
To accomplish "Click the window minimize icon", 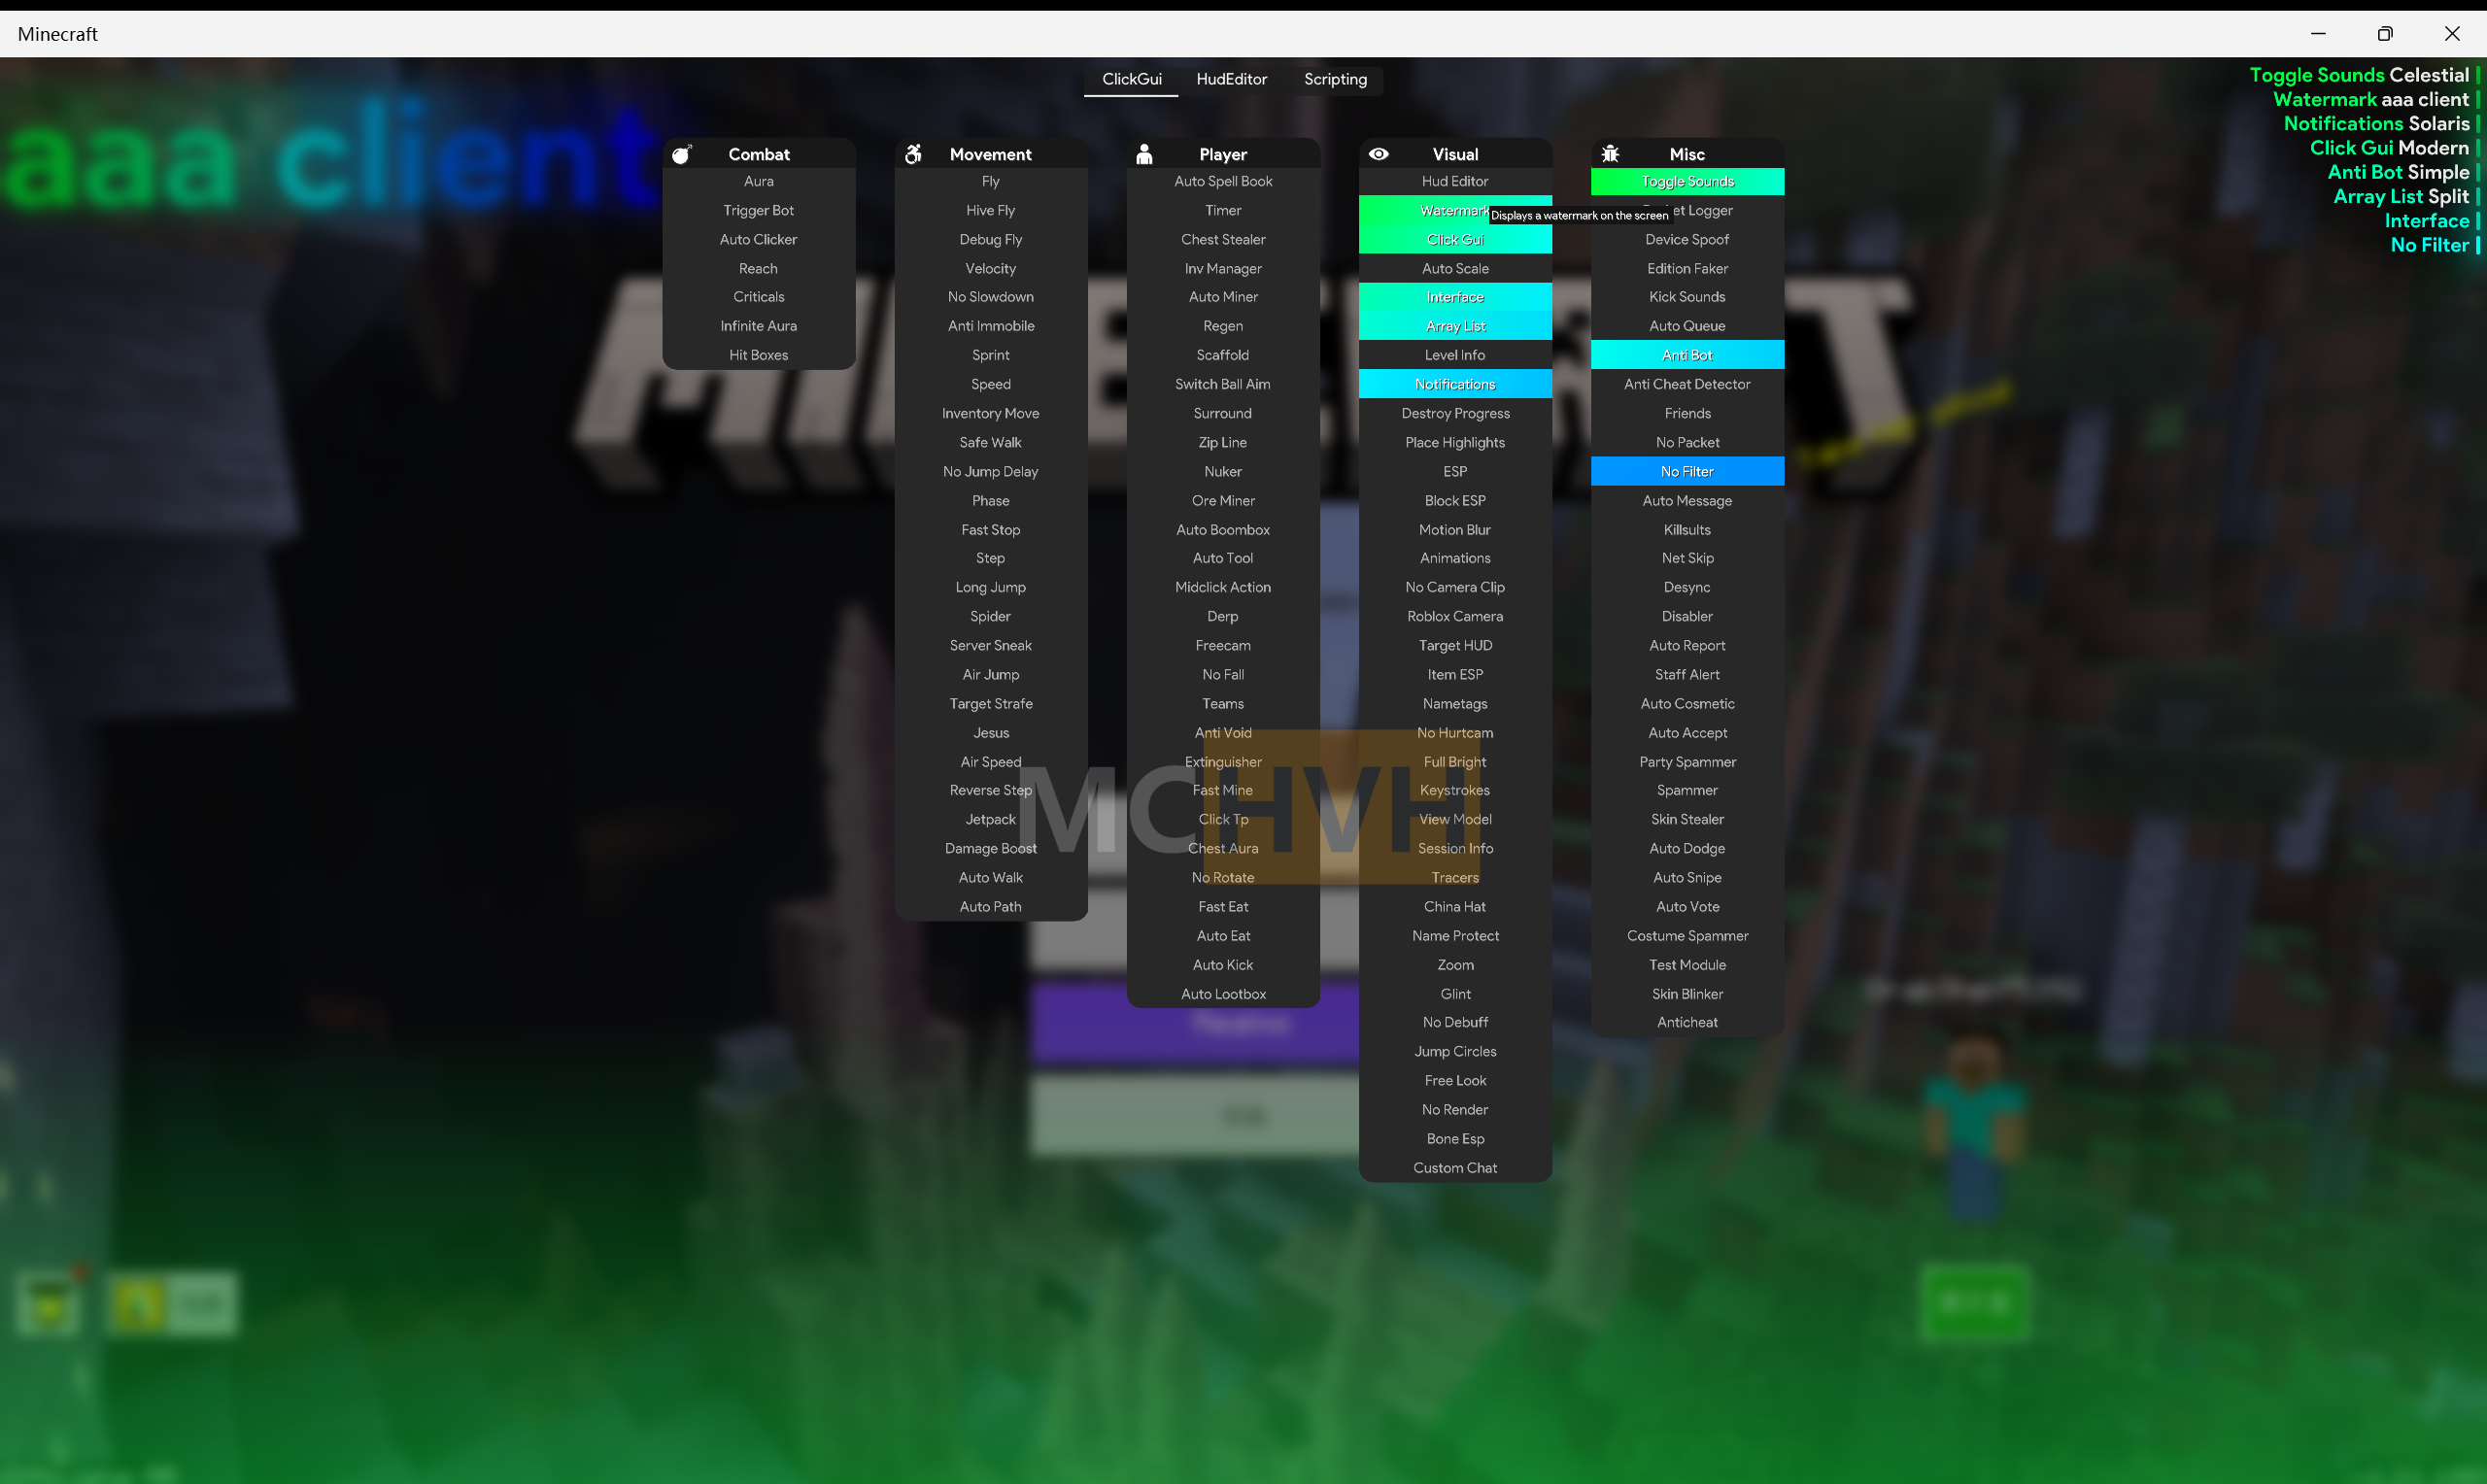I will [x=2318, y=34].
